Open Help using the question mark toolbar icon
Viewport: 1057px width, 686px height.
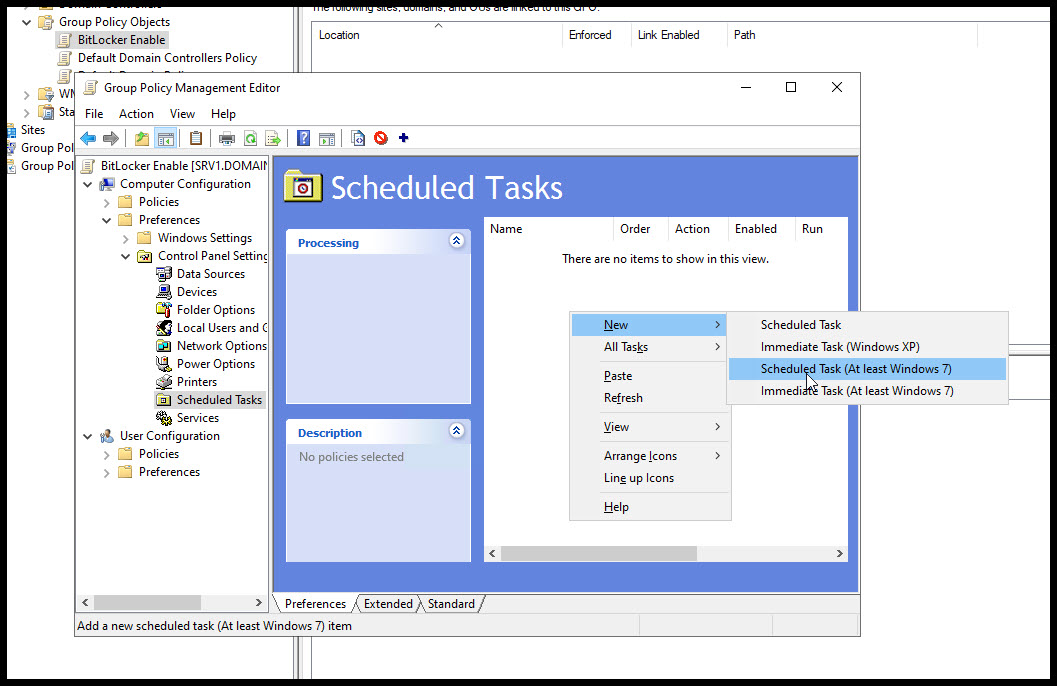302,138
